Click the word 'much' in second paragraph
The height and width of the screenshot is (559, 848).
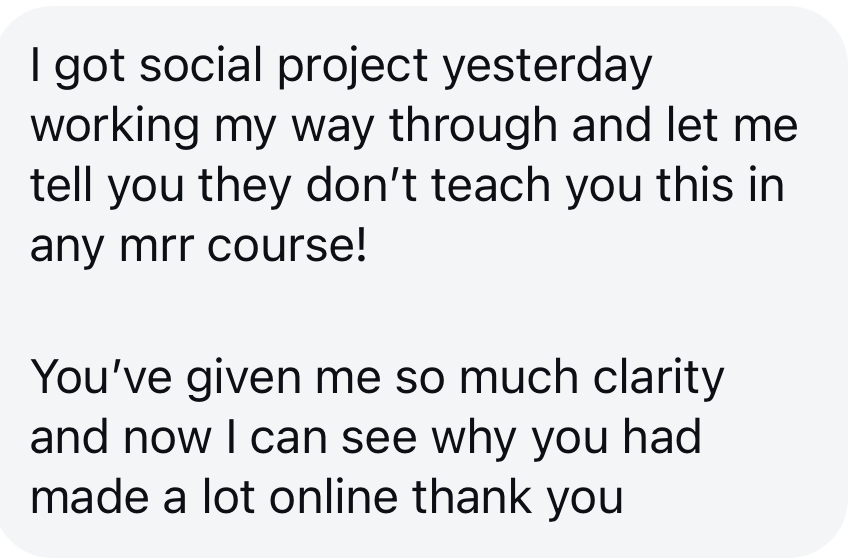(x=518, y=377)
